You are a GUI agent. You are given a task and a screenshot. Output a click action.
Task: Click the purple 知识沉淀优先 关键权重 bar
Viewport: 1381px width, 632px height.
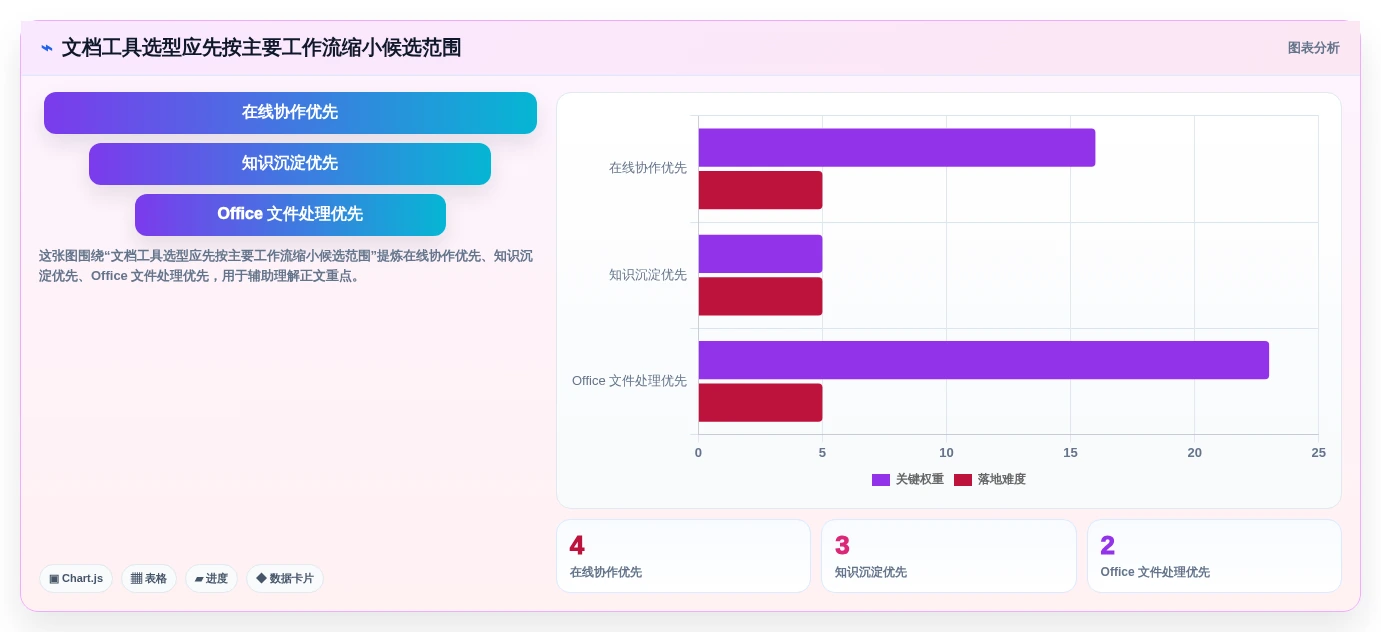(x=760, y=254)
